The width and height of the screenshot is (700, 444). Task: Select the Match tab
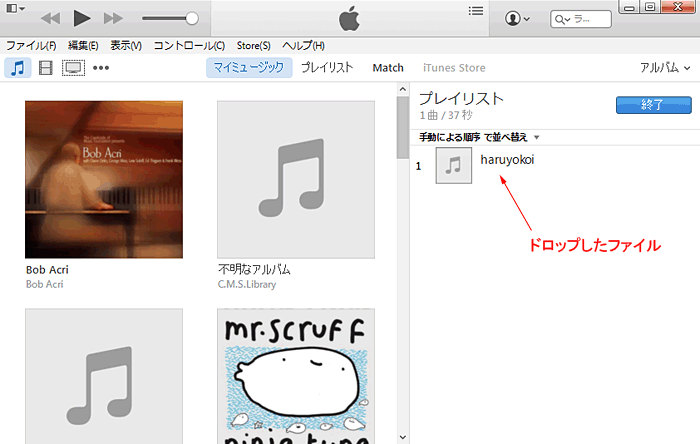pyautogui.click(x=388, y=68)
